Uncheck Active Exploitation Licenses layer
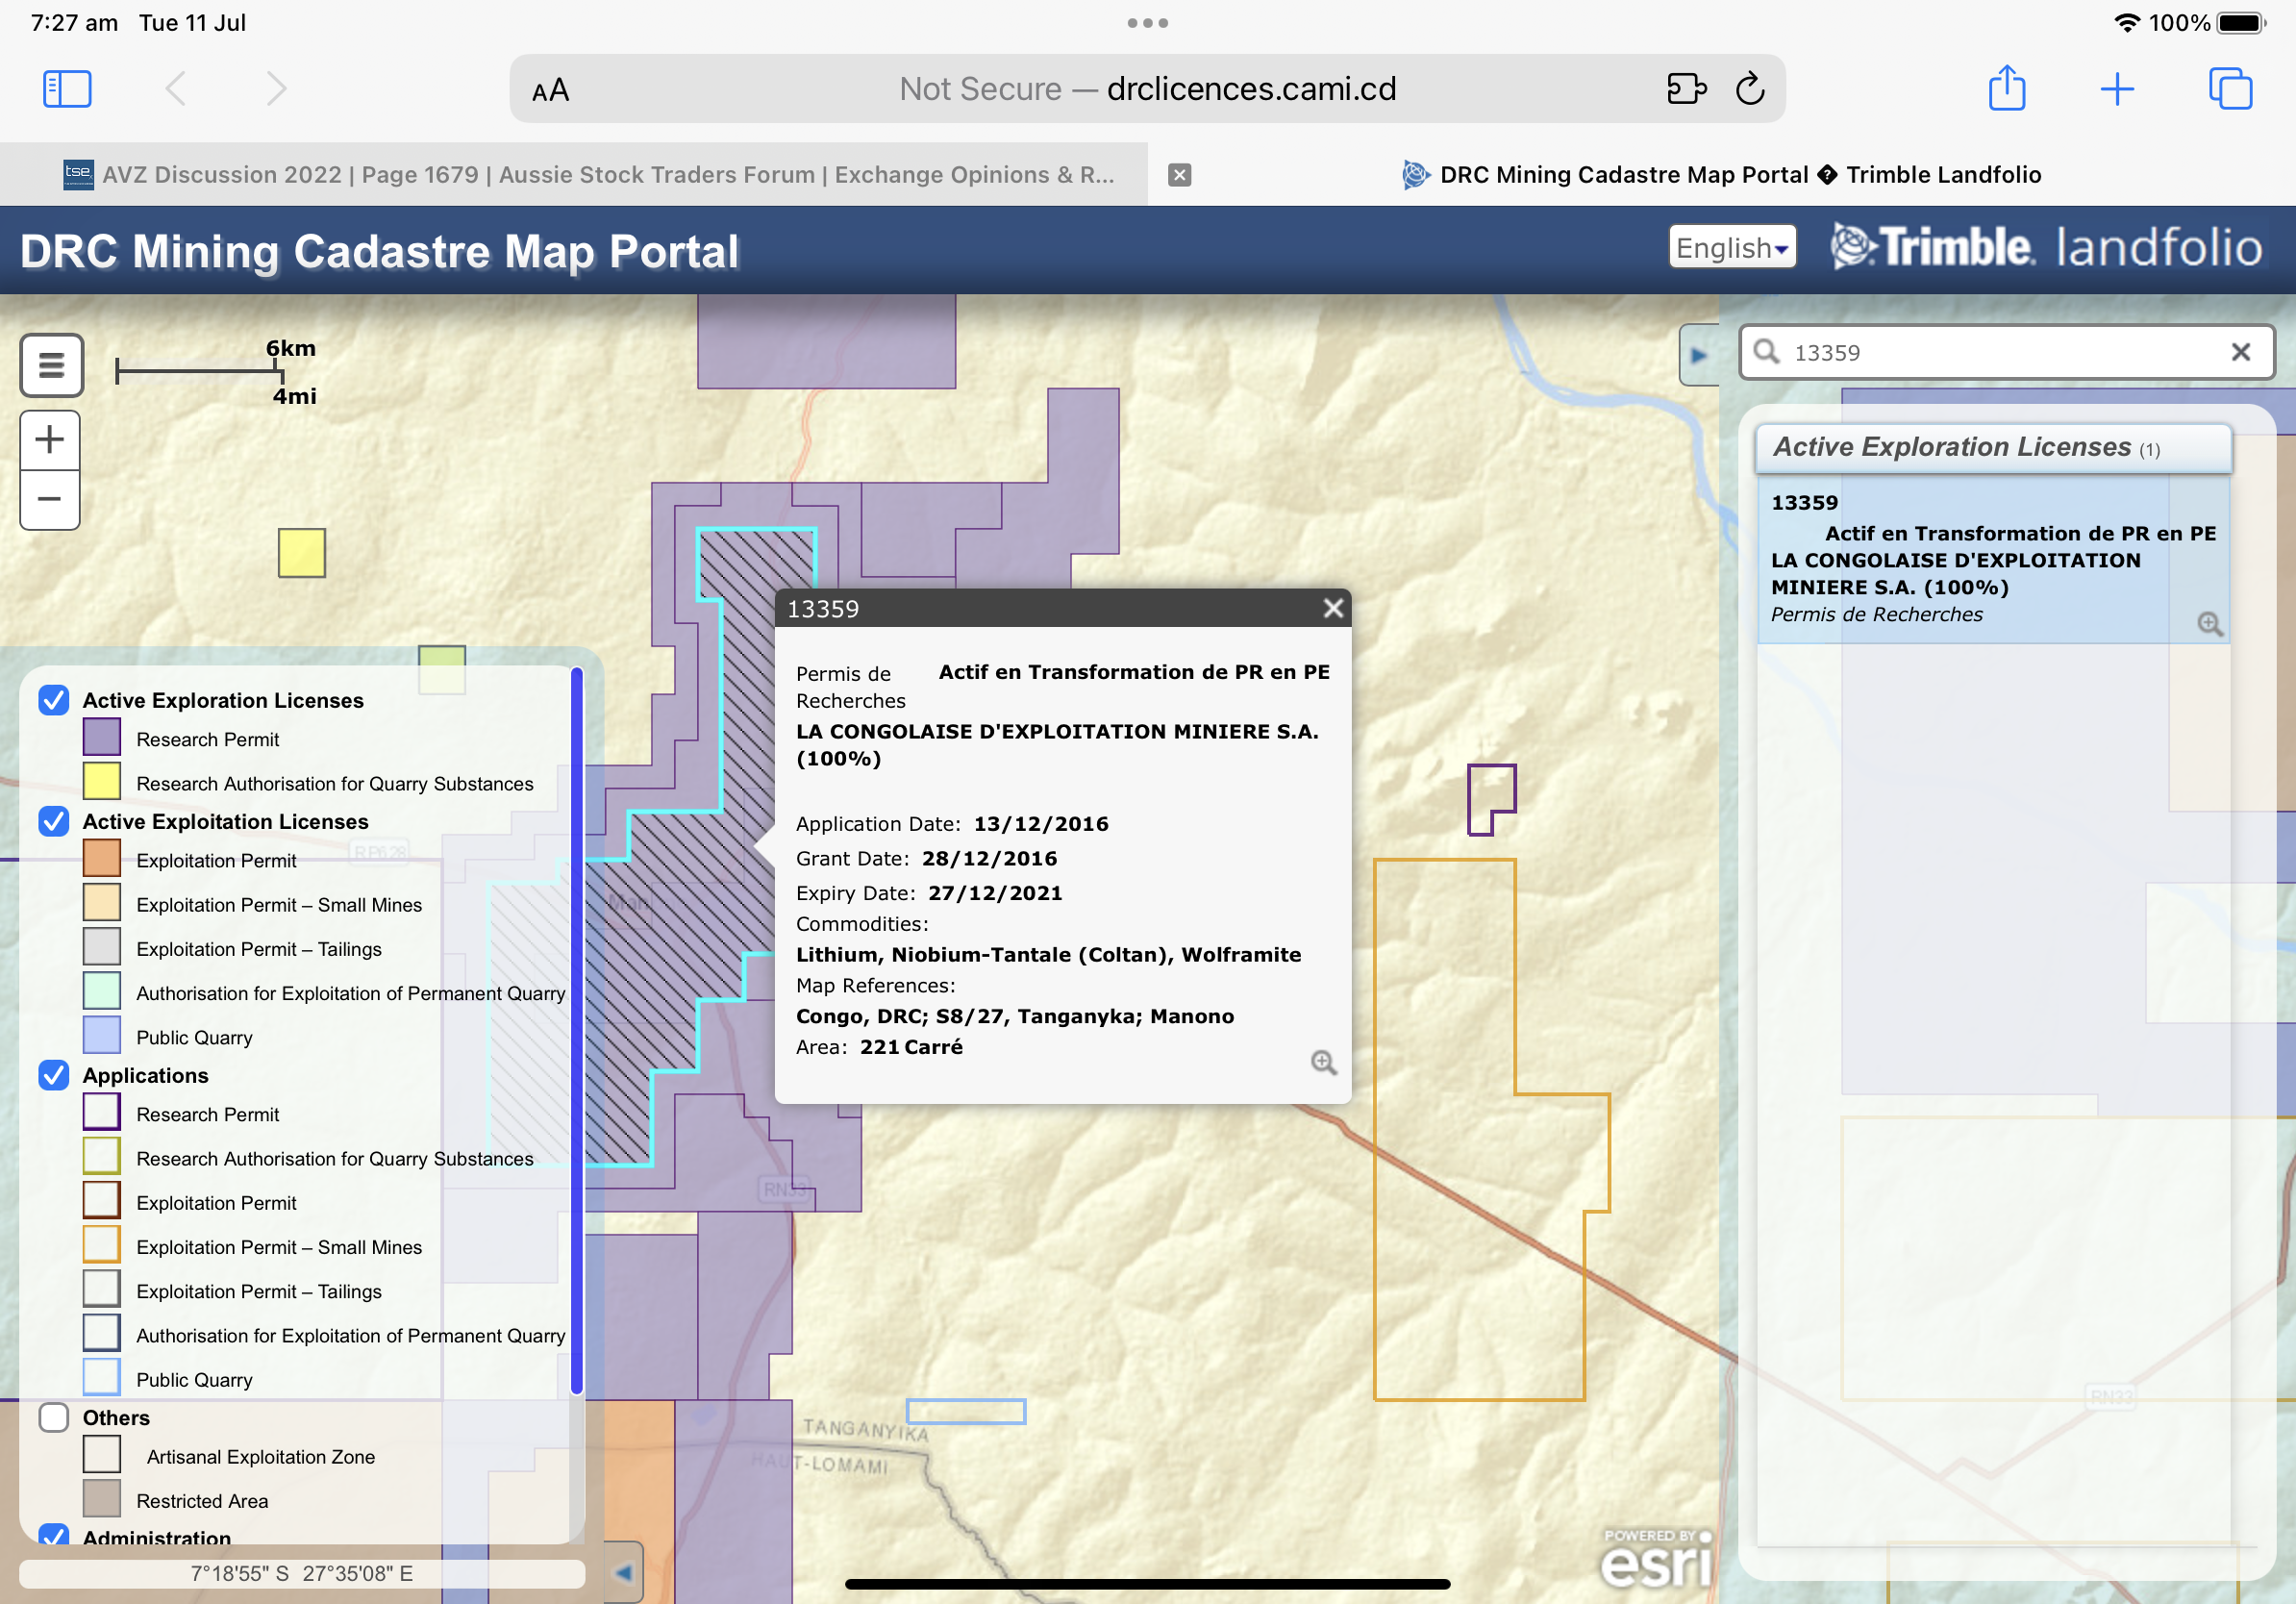 [54, 821]
